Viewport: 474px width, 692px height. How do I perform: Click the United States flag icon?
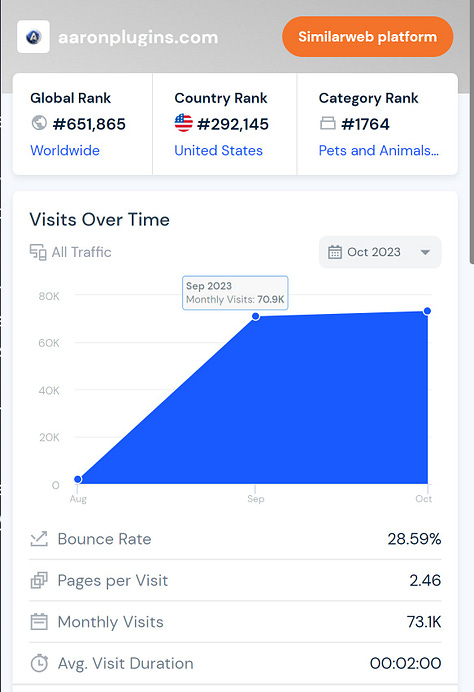(x=184, y=123)
